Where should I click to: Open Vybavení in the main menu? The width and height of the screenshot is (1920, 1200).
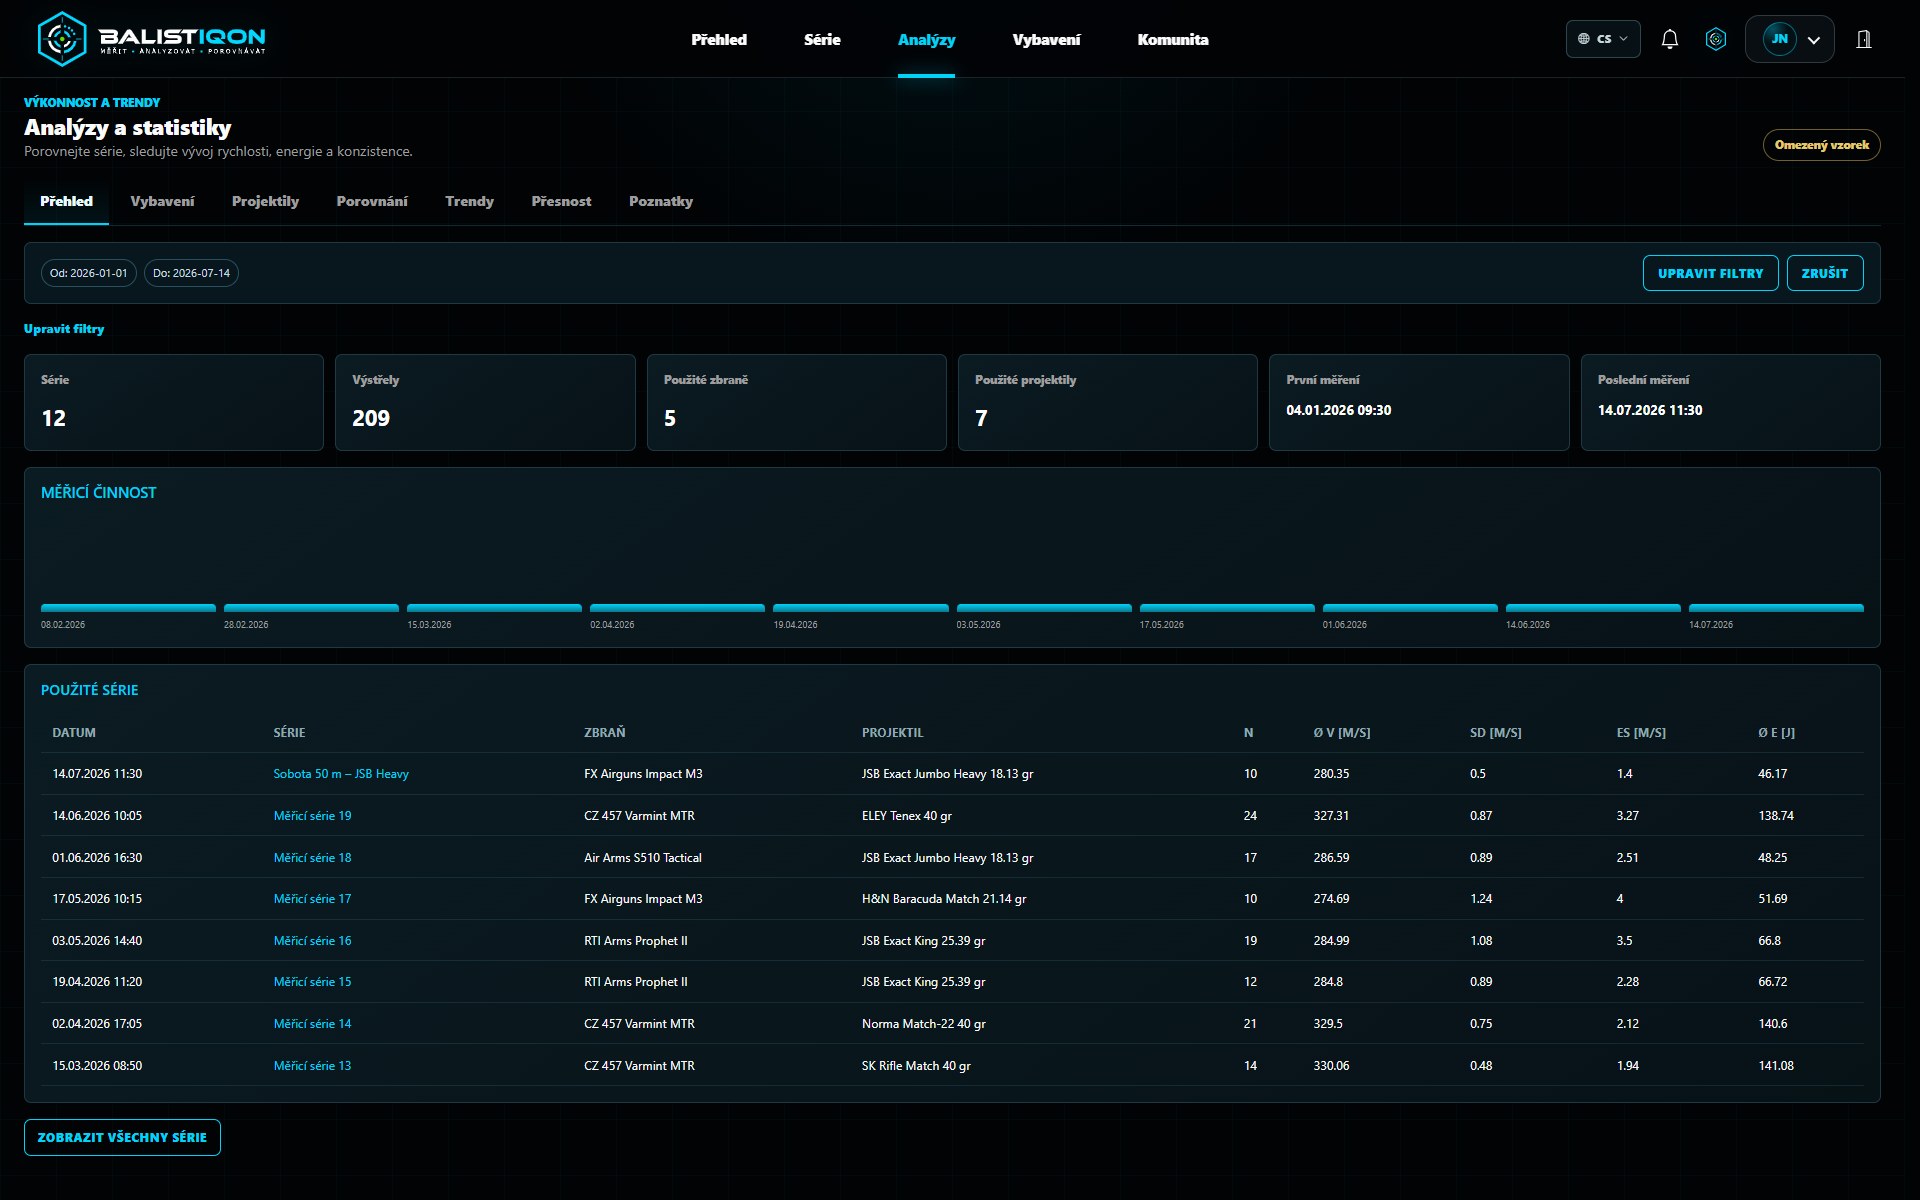[x=1046, y=39]
